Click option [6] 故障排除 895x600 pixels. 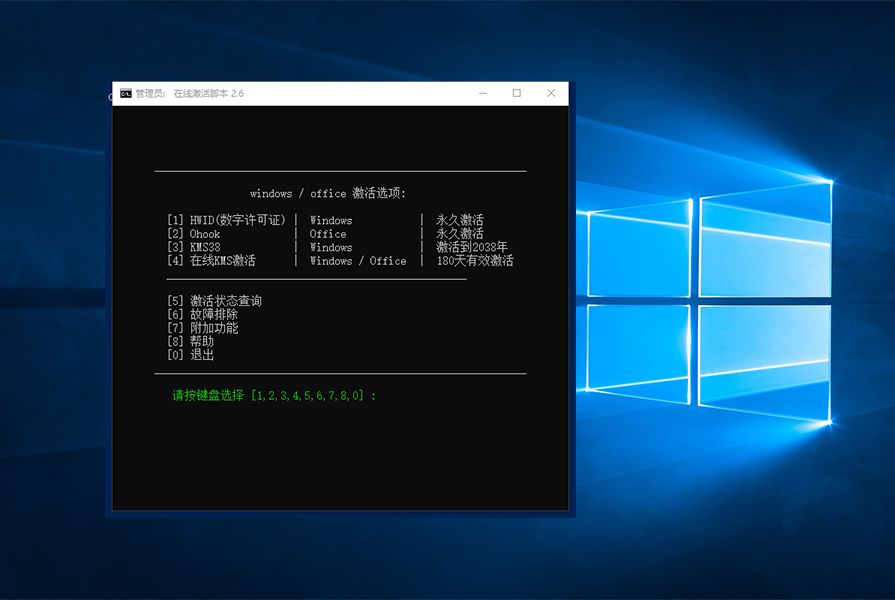point(202,315)
